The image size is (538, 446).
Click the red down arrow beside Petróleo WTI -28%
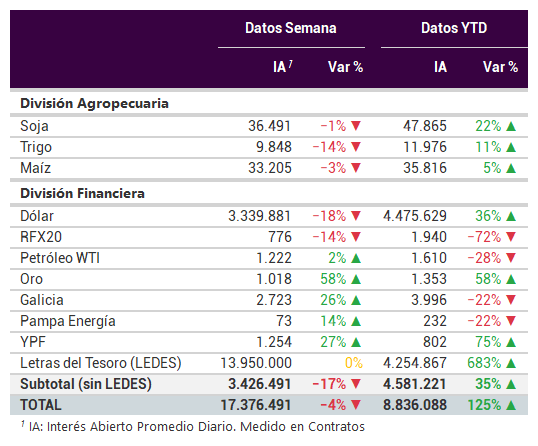(511, 258)
